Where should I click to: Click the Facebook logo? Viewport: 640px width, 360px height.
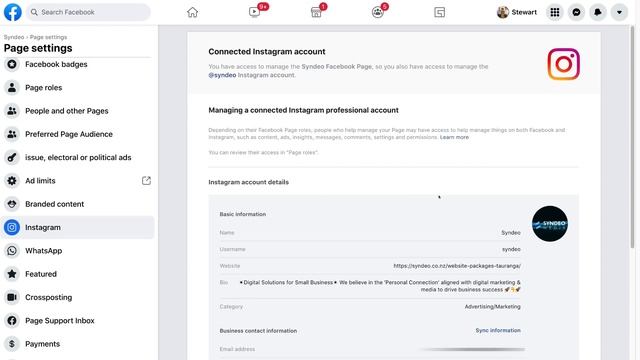point(13,12)
